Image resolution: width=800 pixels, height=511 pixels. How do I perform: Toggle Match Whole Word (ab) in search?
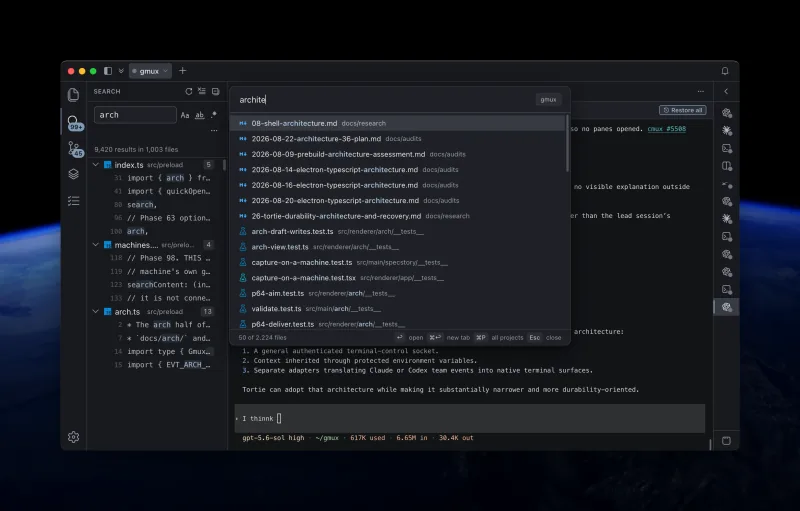[199, 115]
